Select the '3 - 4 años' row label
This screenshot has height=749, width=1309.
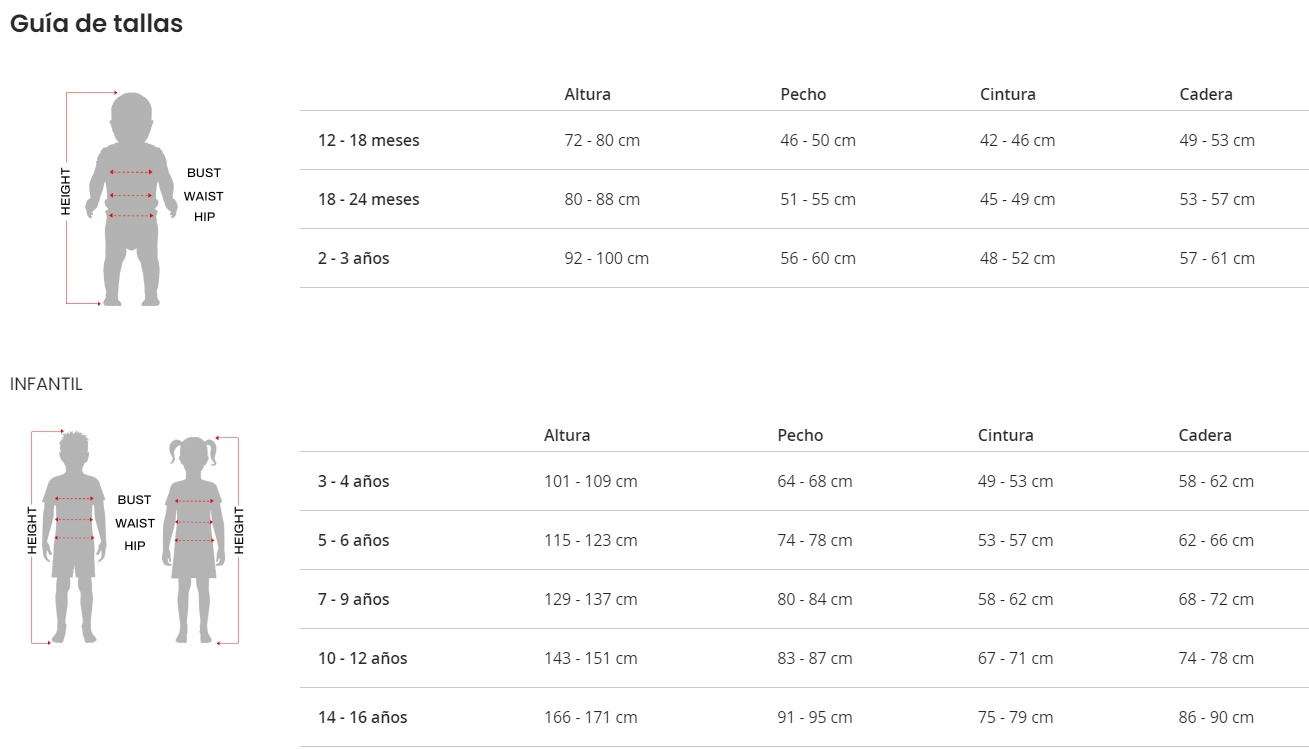pos(353,481)
